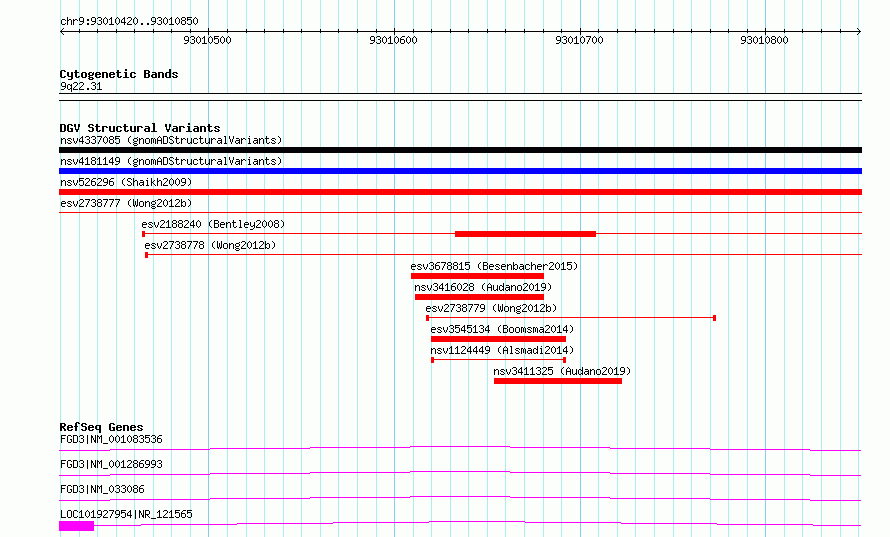Click the FGD3|NM_033086 gene label
This screenshot has height=537, width=890.
(x=102, y=489)
